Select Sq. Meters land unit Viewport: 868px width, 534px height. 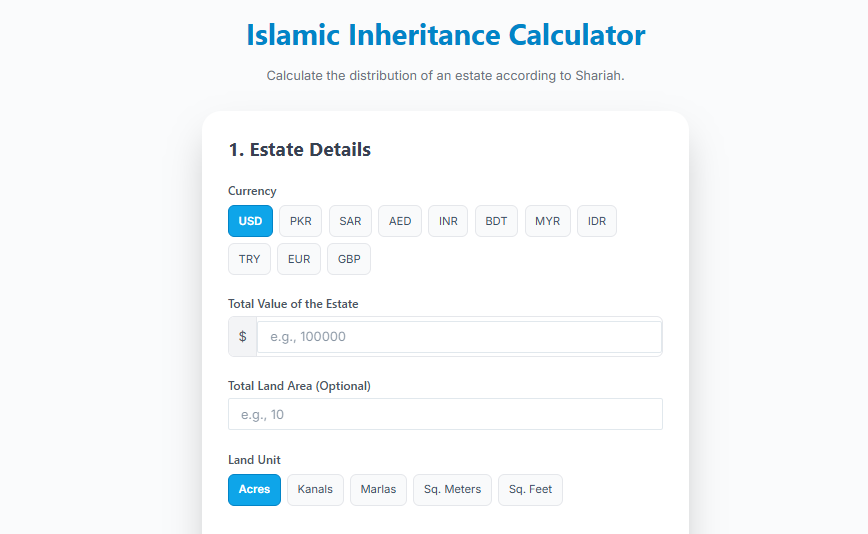pos(452,490)
